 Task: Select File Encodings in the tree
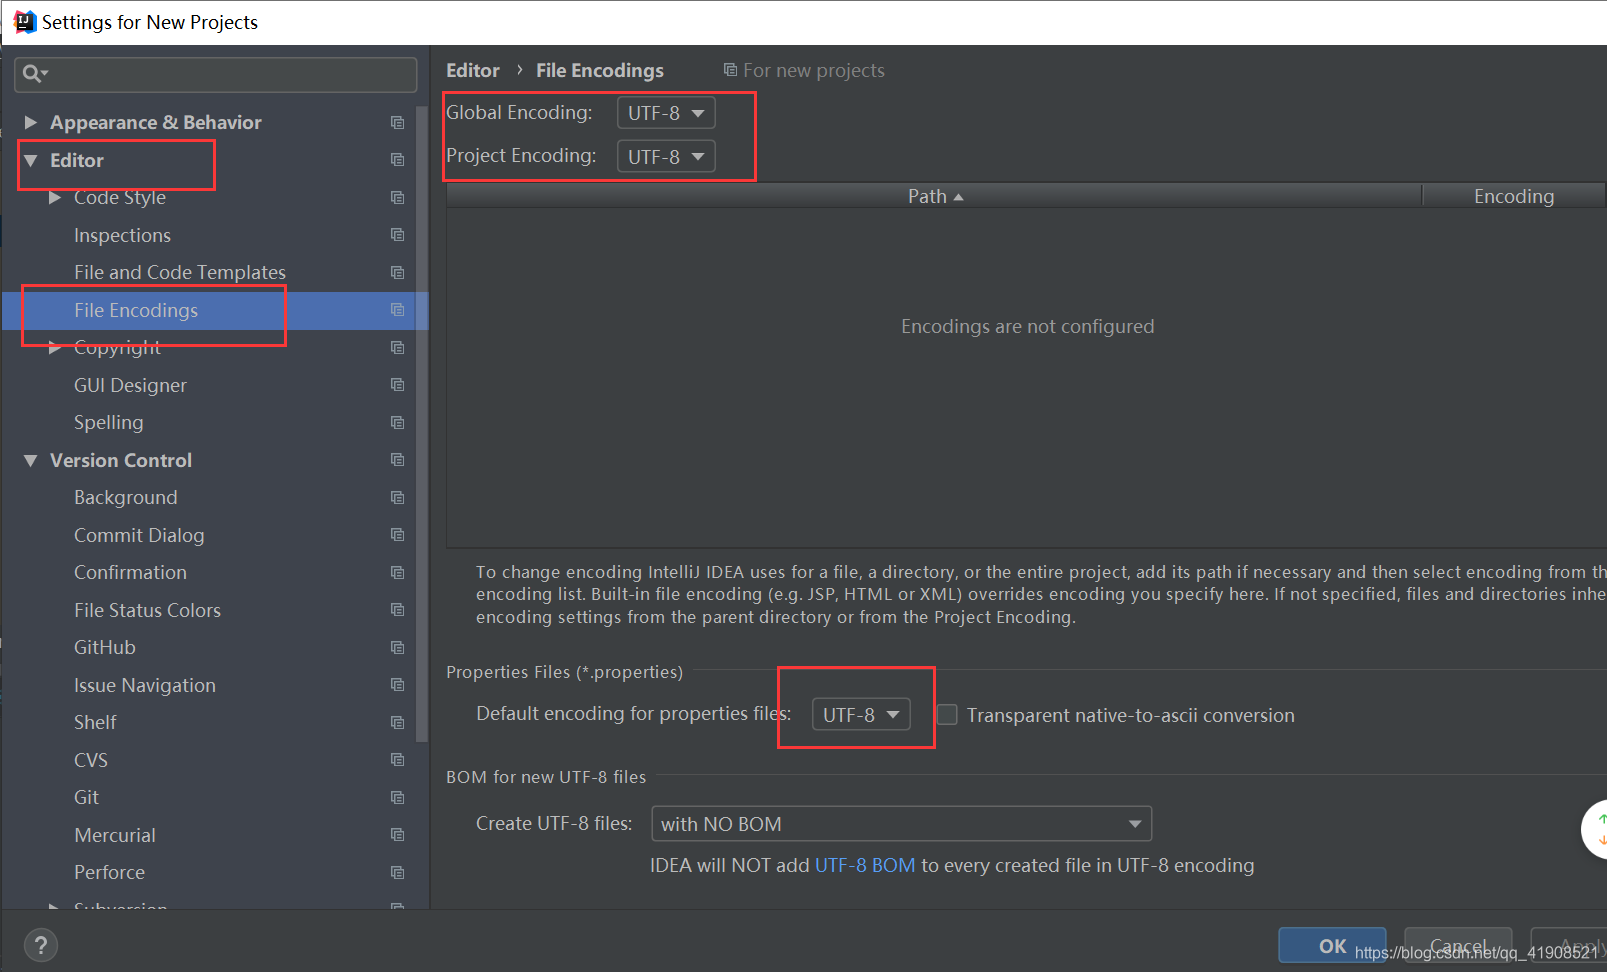136,310
